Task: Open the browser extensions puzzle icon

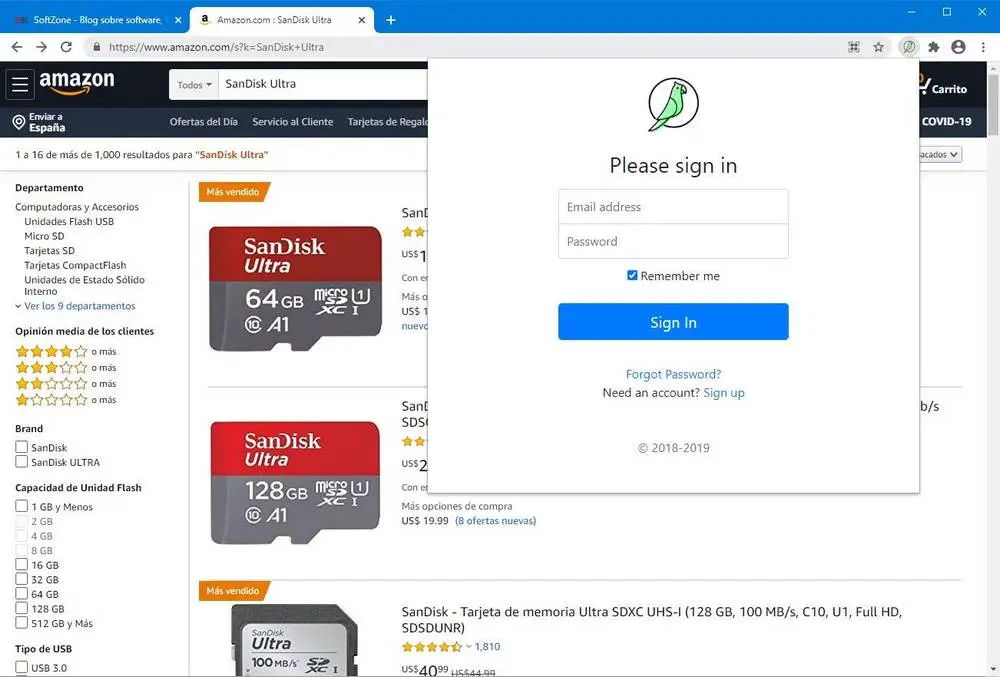Action: pos(934,47)
